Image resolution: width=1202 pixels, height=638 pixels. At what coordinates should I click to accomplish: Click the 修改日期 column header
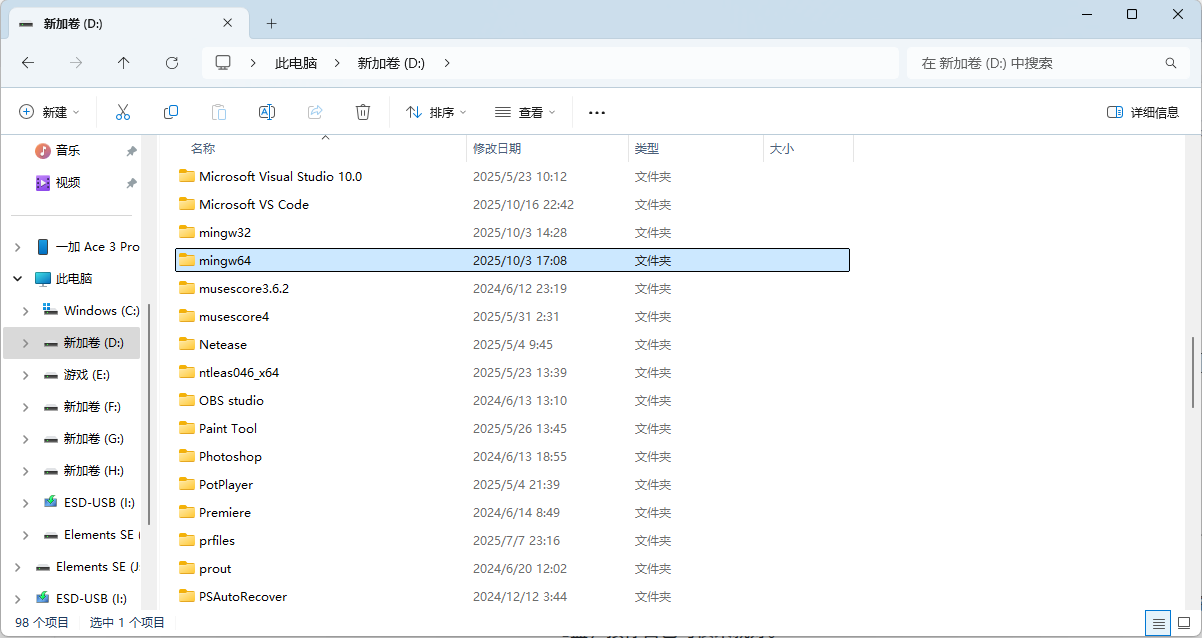coord(497,148)
